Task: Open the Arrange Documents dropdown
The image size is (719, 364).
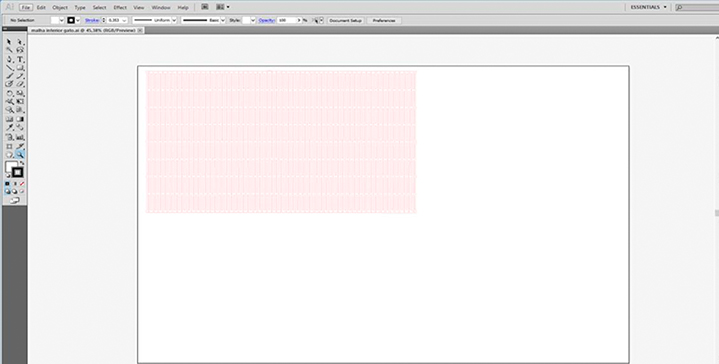Action: (x=223, y=7)
